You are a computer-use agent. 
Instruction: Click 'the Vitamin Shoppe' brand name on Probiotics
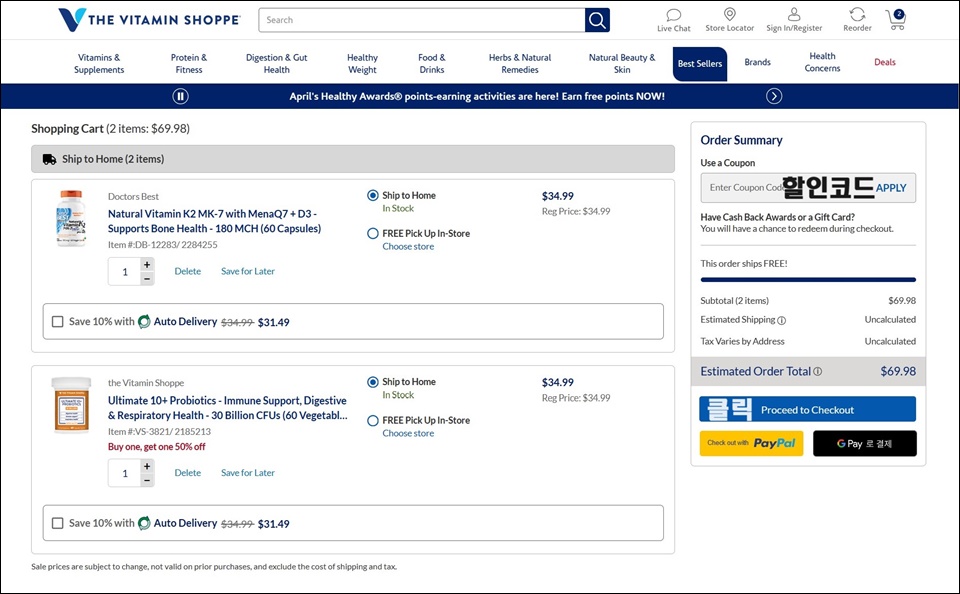[x=146, y=383]
